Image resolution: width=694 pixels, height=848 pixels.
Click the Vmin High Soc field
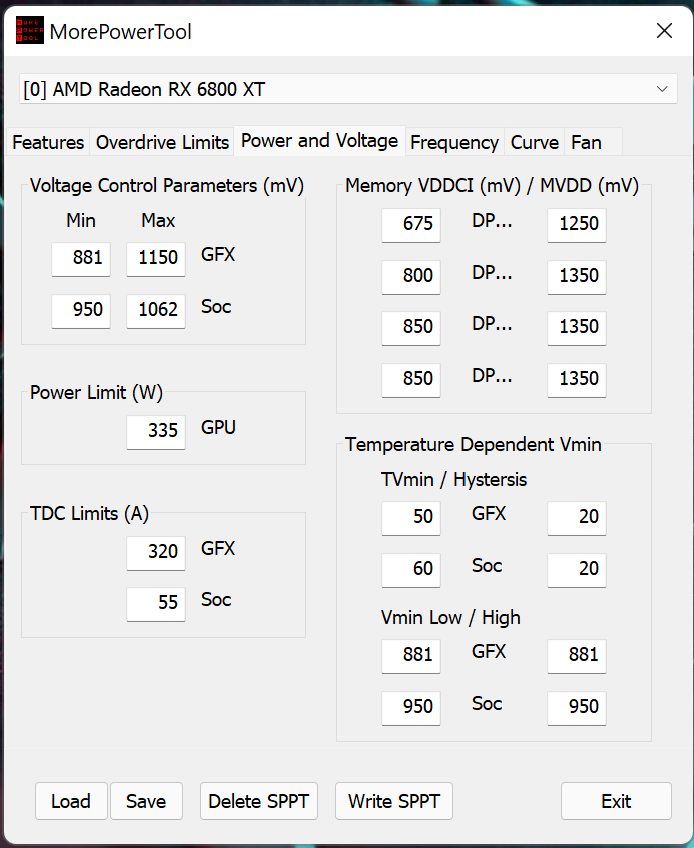coord(577,708)
